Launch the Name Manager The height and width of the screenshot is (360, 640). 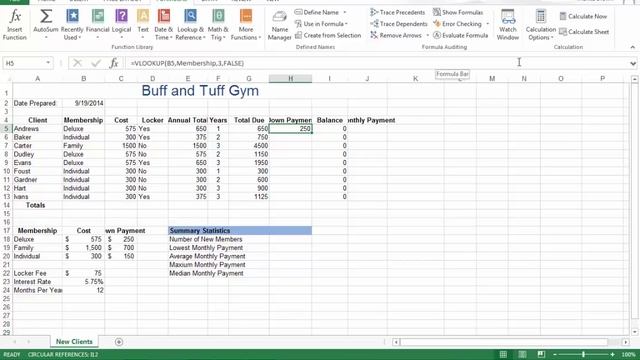pyautogui.click(x=280, y=25)
